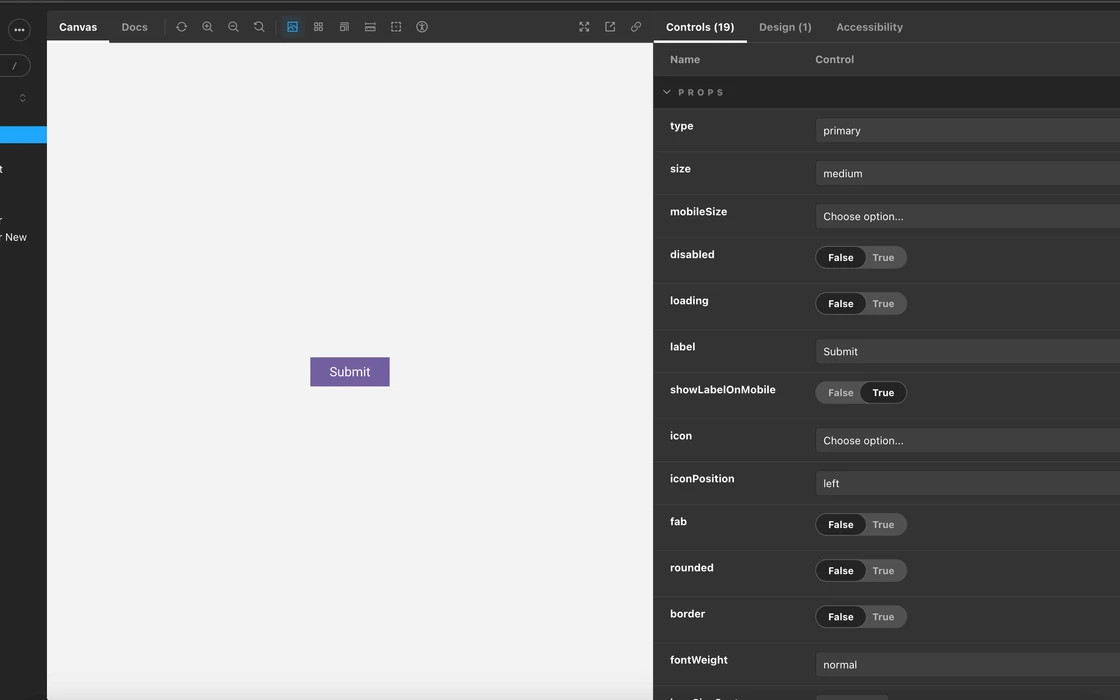Enable the measure tool icon

pyautogui.click(x=370, y=27)
